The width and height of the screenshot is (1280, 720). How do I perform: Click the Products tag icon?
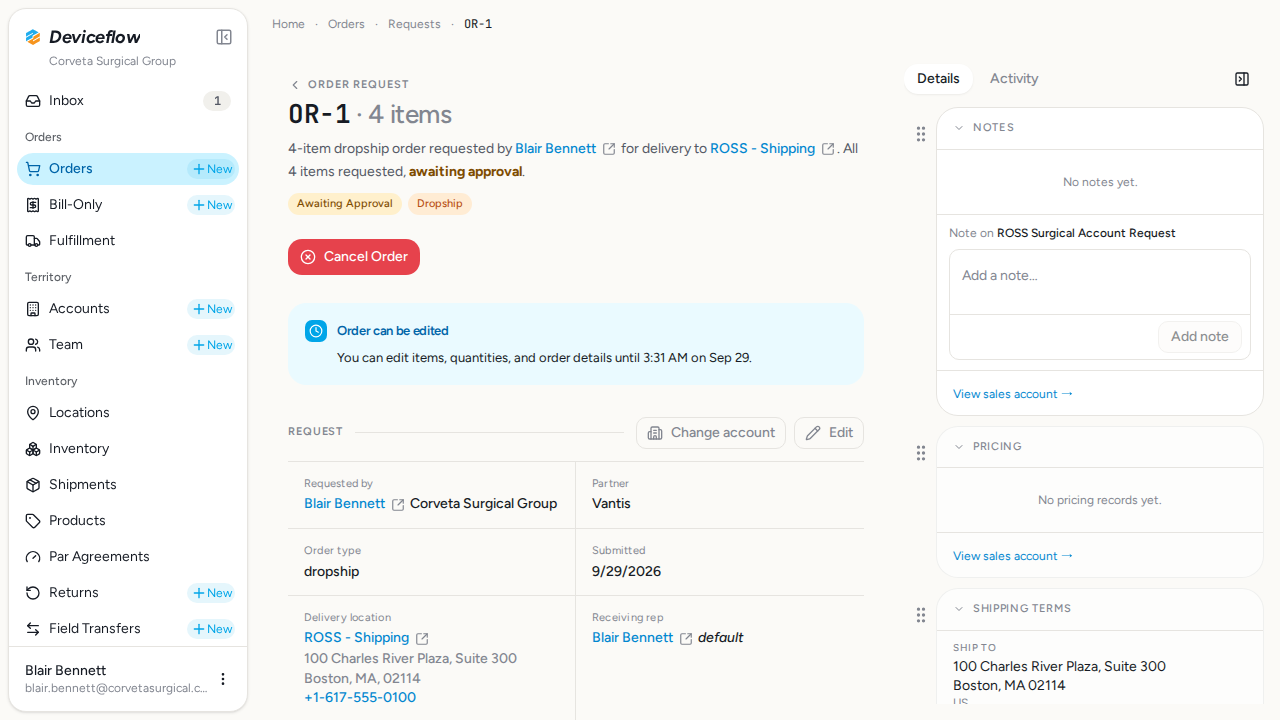coord(33,521)
